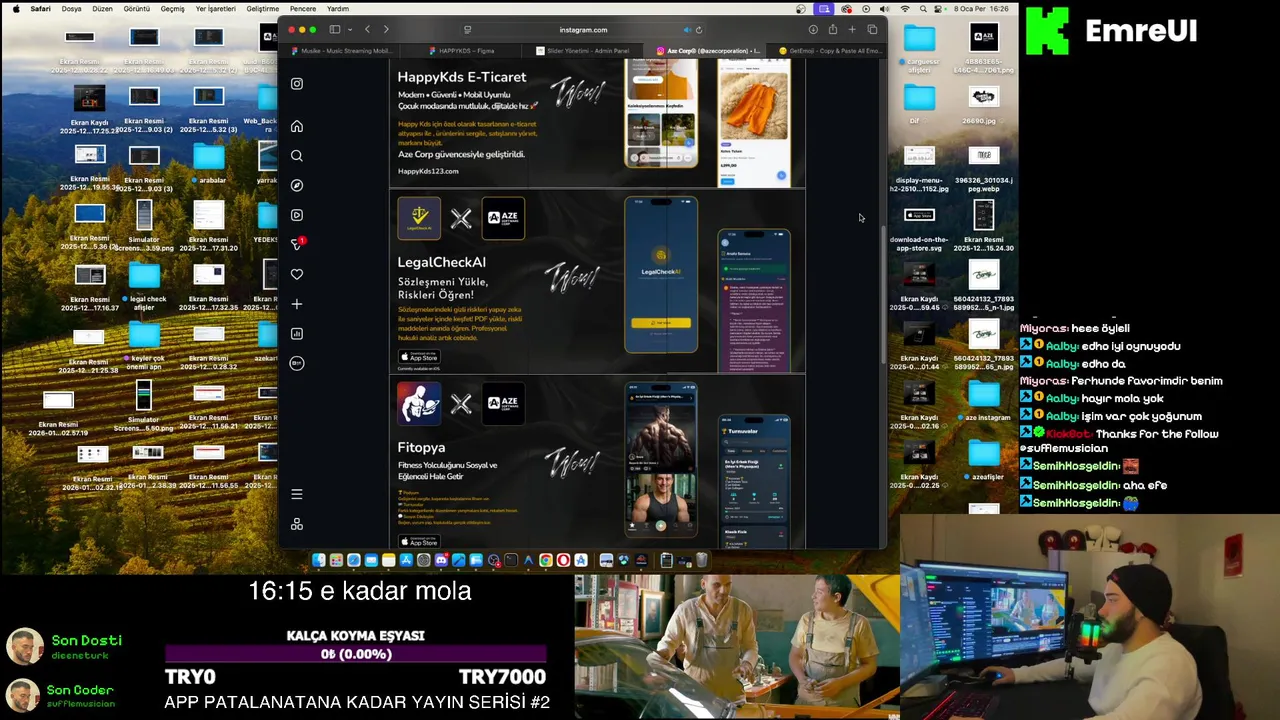Select the aze instagram desktop folder

click(x=984, y=400)
